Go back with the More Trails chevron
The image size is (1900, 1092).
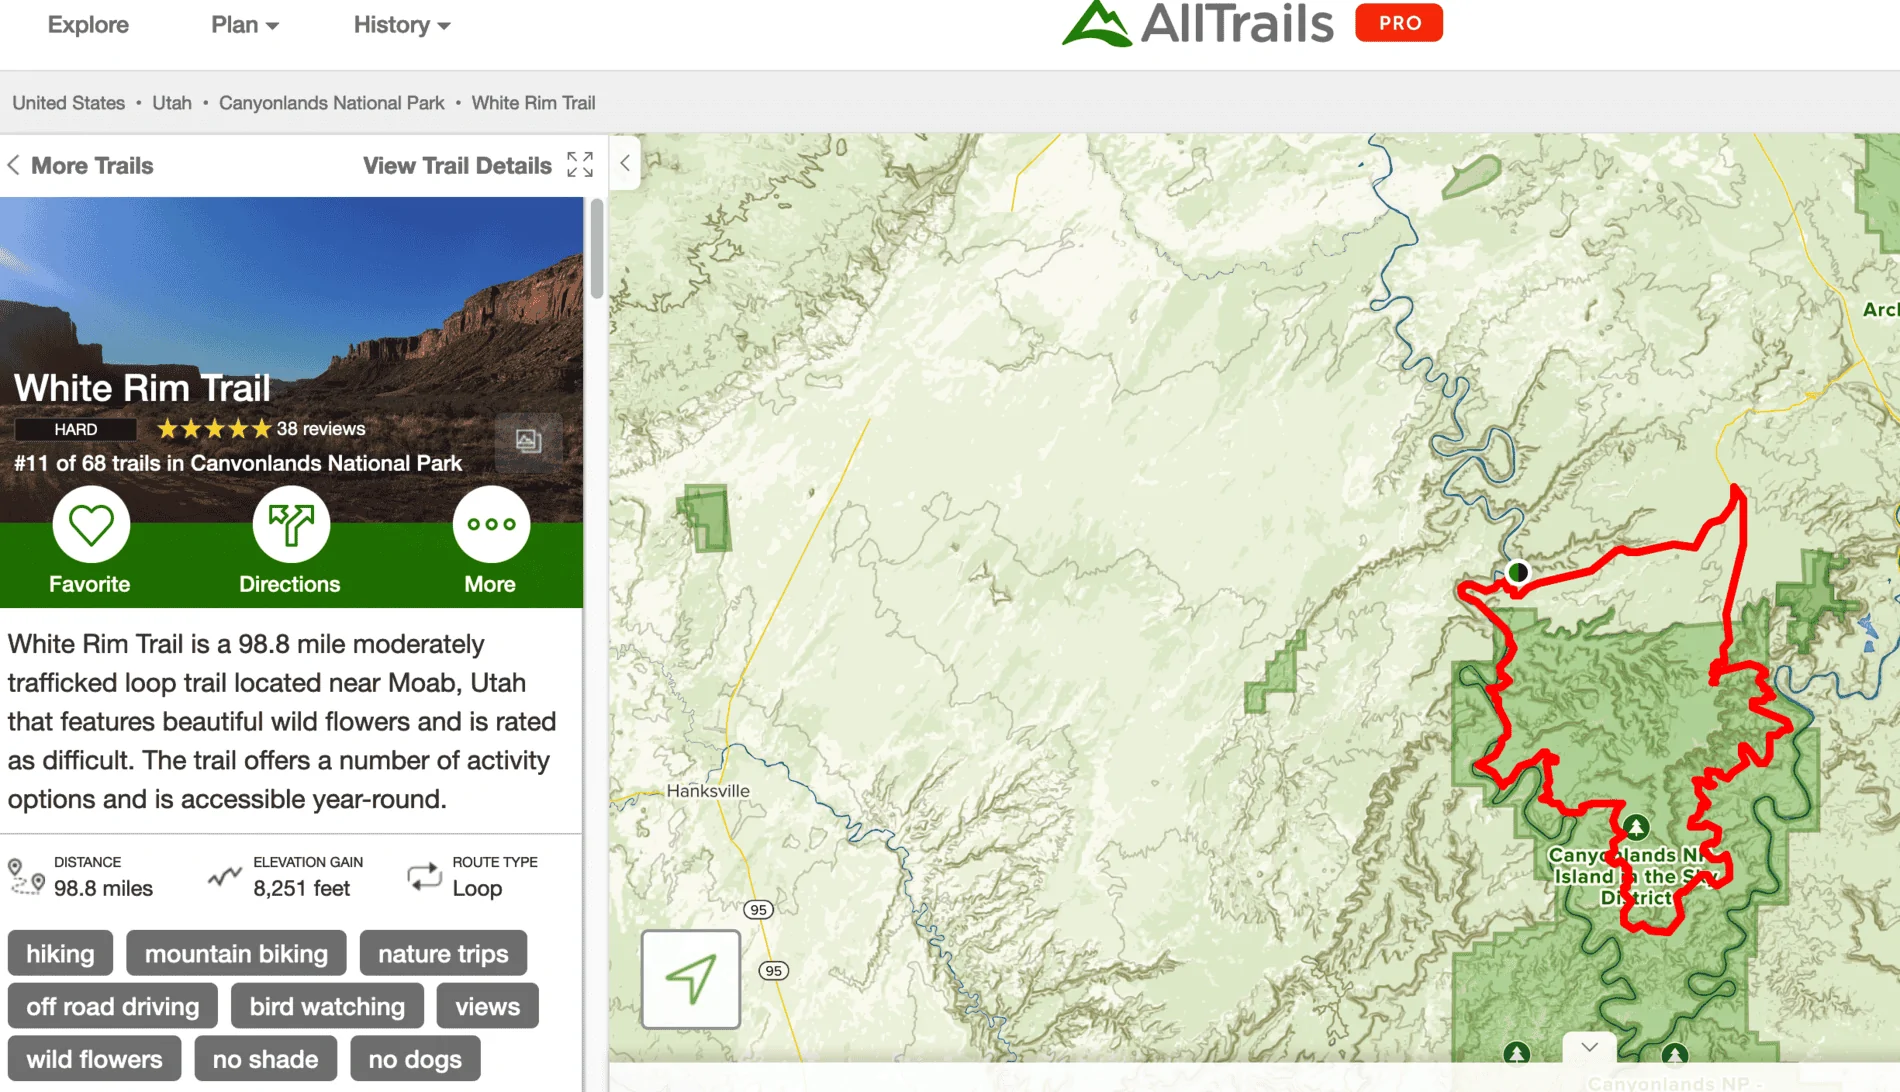tap(14, 165)
